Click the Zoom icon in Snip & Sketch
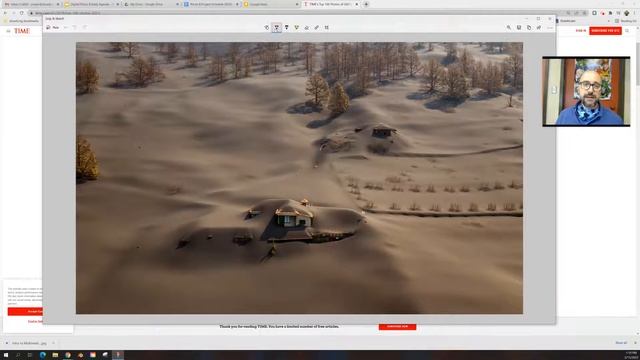The height and width of the screenshot is (360, 640). [509, 27]
